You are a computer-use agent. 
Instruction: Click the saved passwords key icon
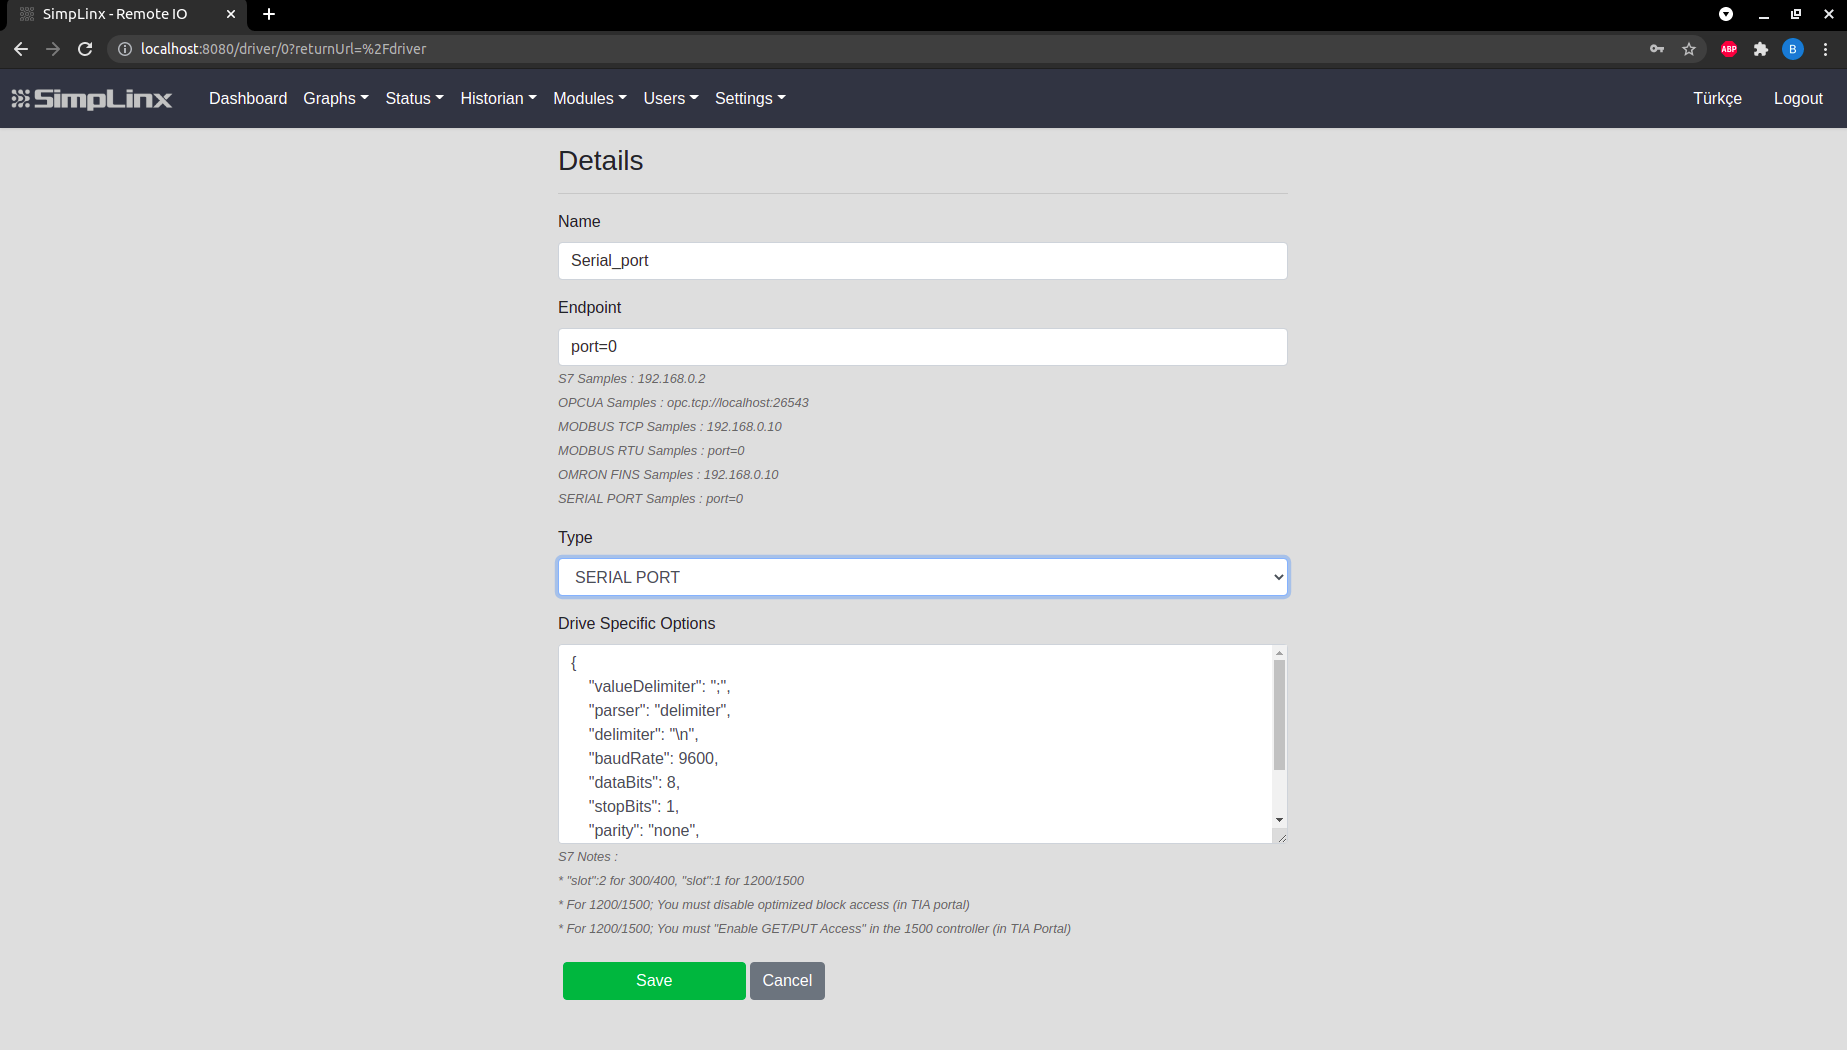[x=1657, y=49]
